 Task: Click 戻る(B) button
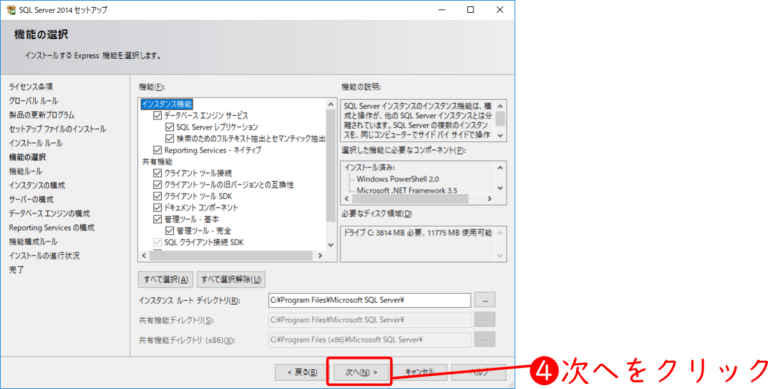[x=302, y=372]
